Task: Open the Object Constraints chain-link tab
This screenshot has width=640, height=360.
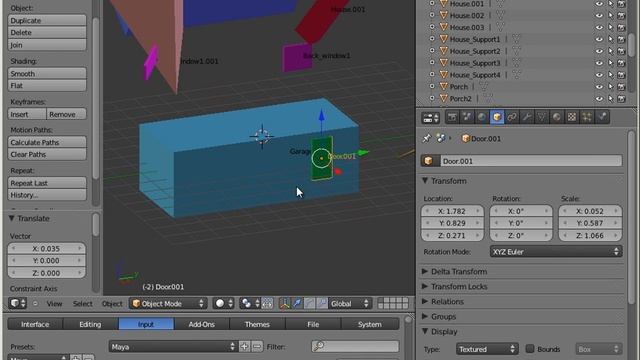Action: coord(512,118)
